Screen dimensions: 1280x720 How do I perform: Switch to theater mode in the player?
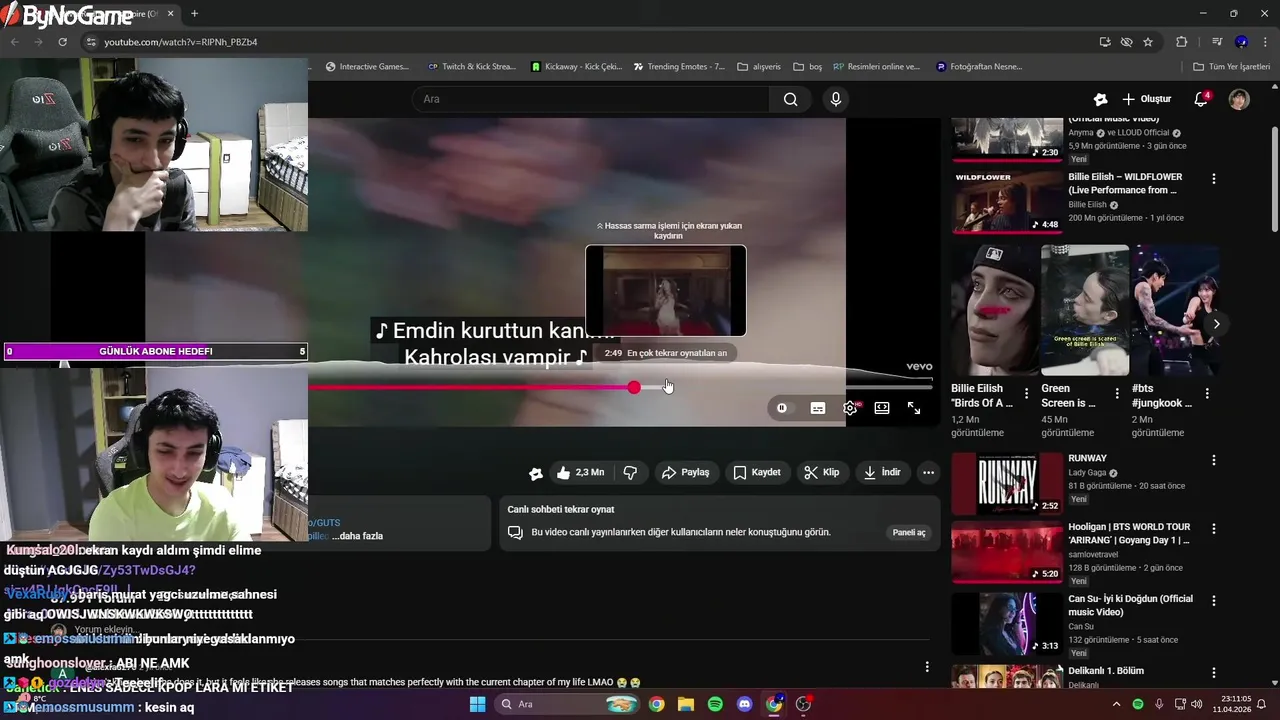(882, 408)
